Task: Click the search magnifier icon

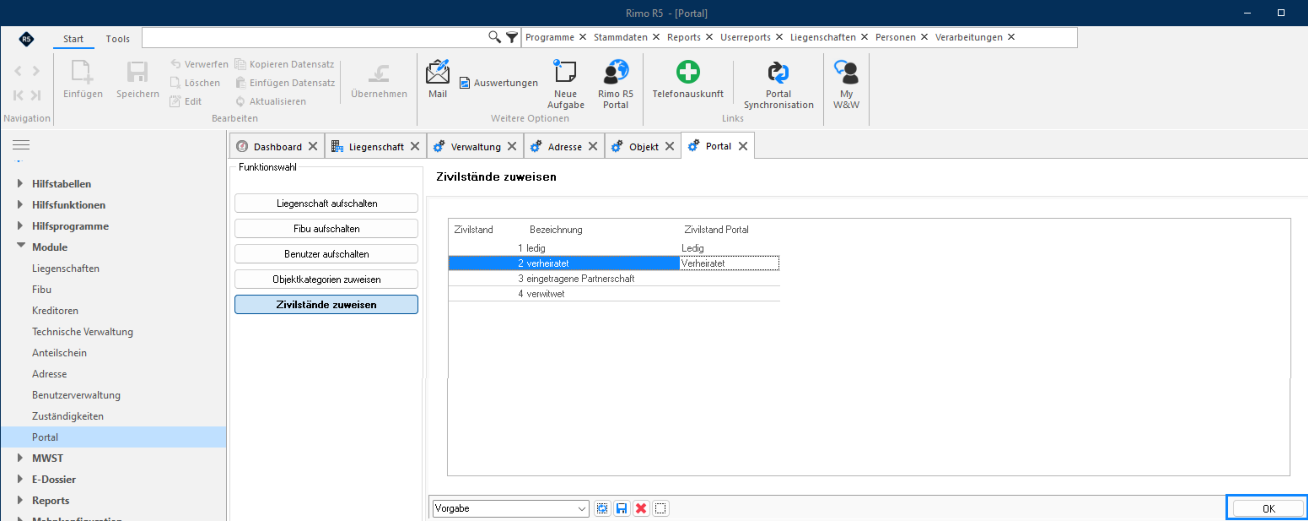Action: [x=494, y=37]
